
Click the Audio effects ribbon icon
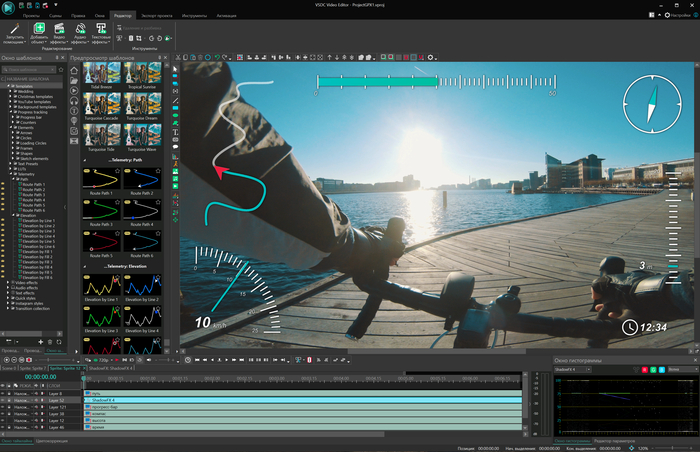[x=80, y=33]
